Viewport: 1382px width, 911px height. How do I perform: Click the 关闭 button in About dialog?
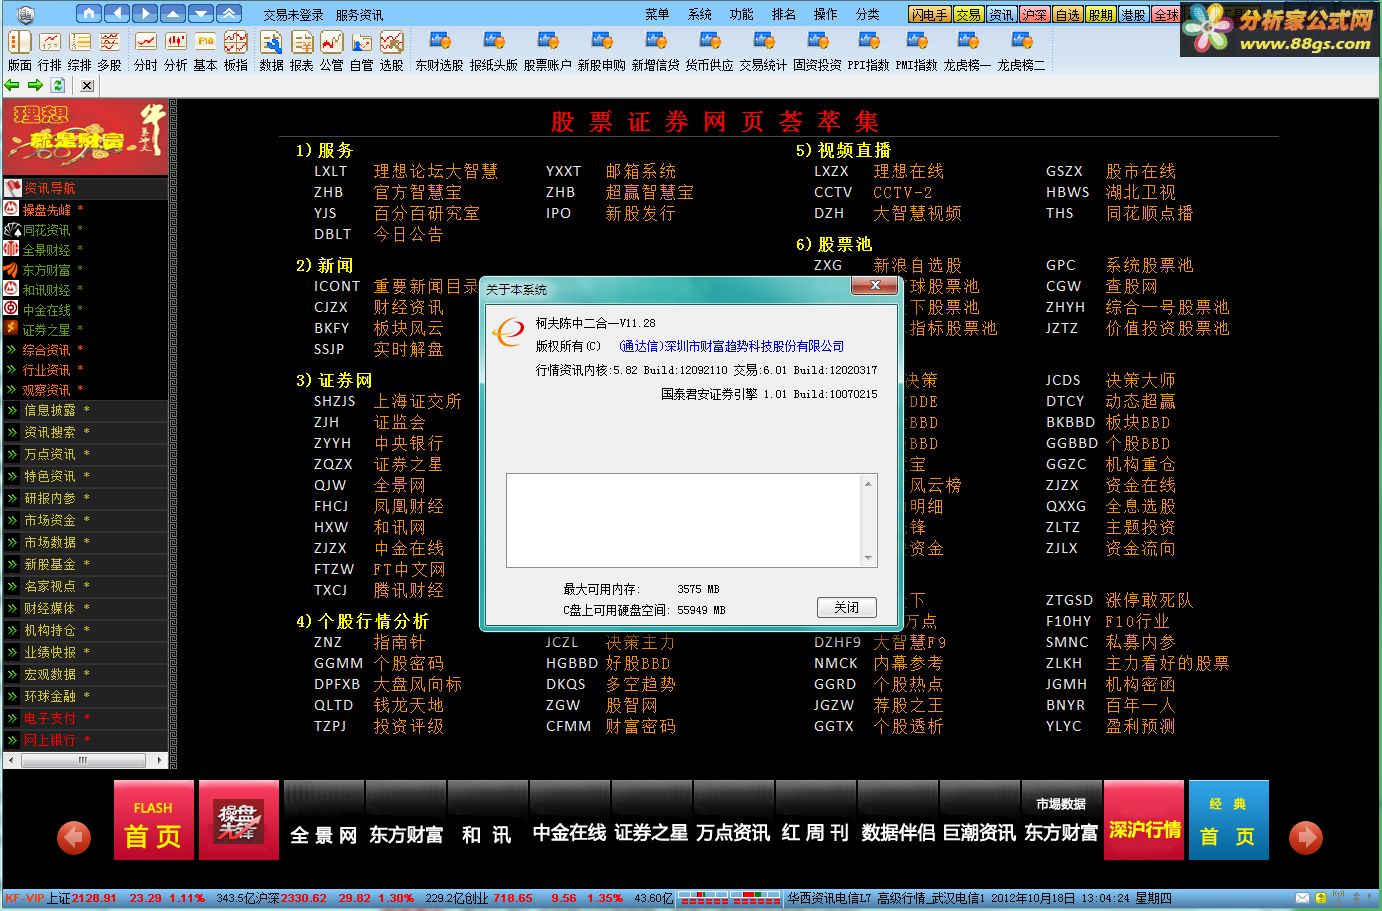[x=847, y=607]
